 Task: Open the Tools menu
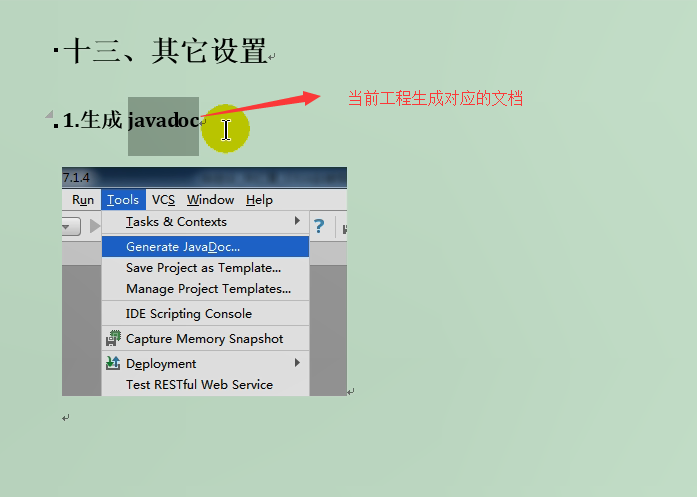coord(123,200)
